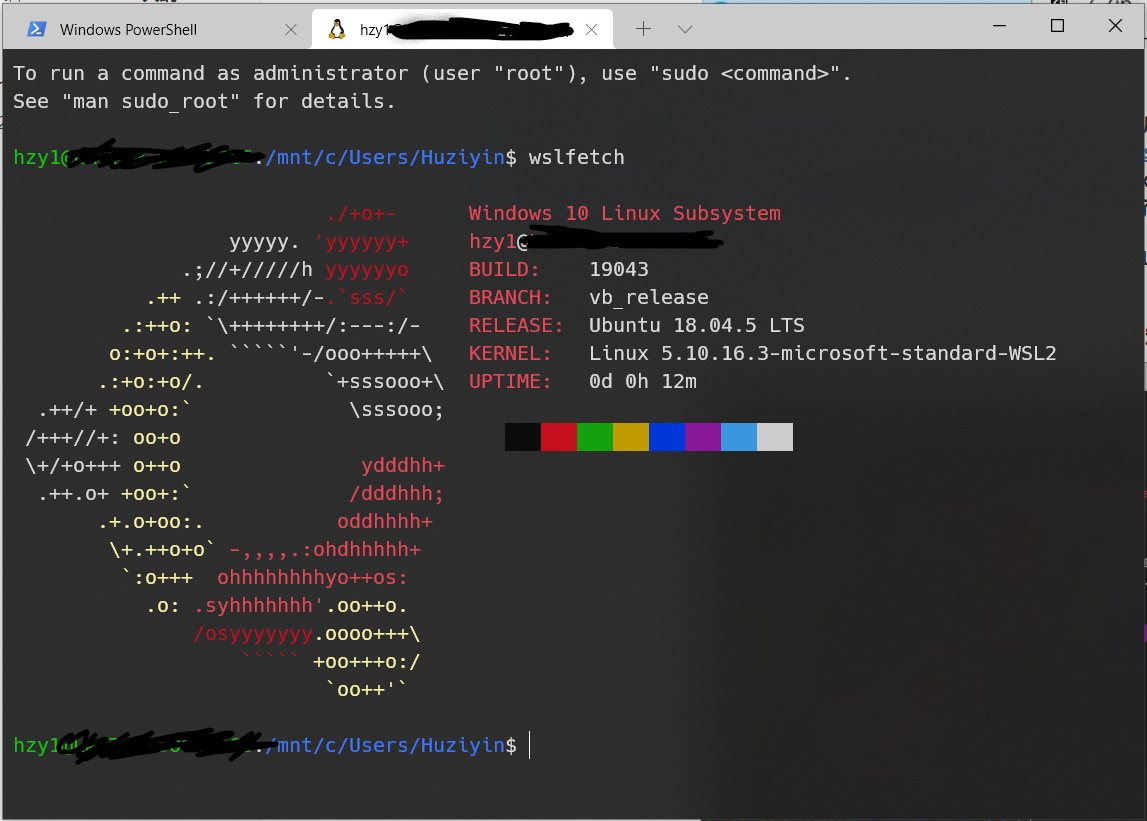Click the red color block
This screenshot has height=821, width=1147.
559,437
